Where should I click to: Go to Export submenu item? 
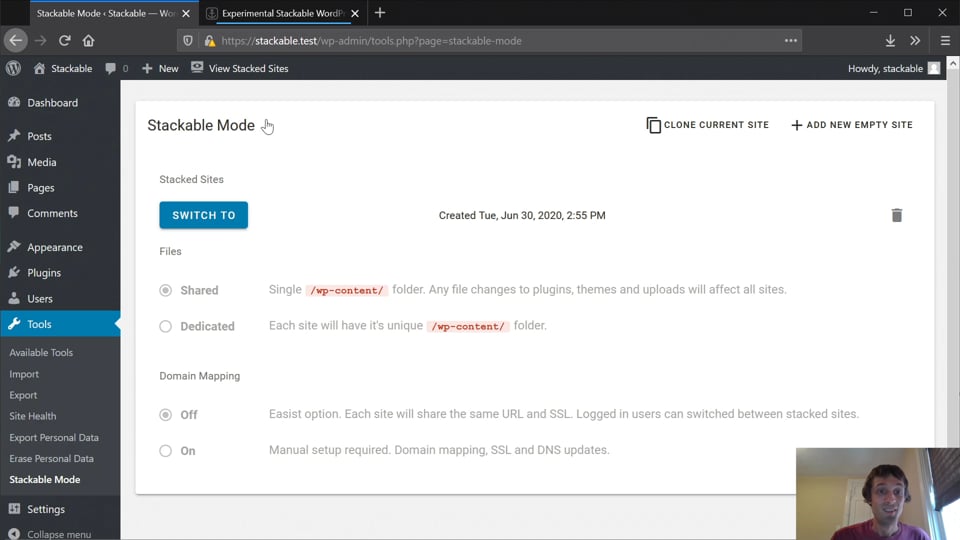pyautogui.click(x=23, y=395)
